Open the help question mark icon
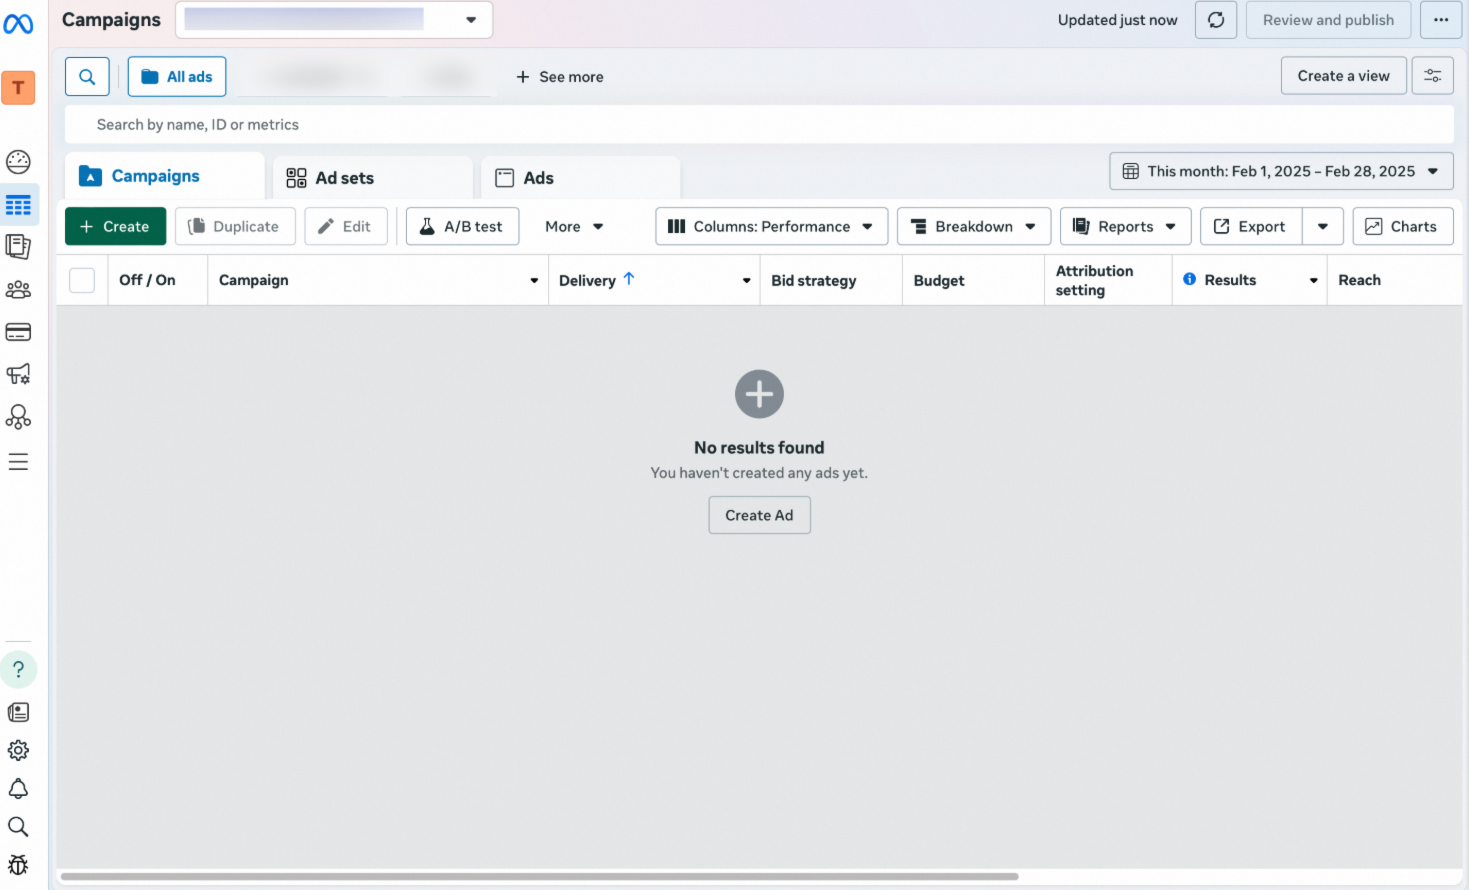The height and width of the screenshot is (890, 1469). [x=18, y=670]
